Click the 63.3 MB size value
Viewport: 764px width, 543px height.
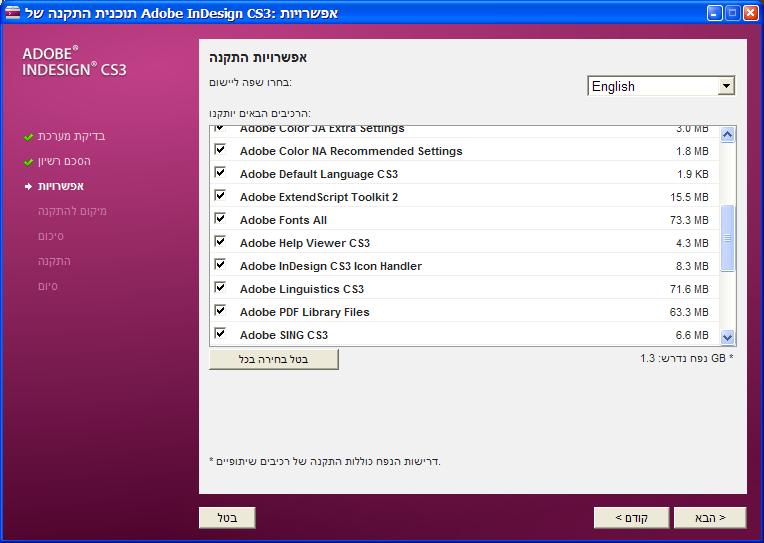(689, 312)
